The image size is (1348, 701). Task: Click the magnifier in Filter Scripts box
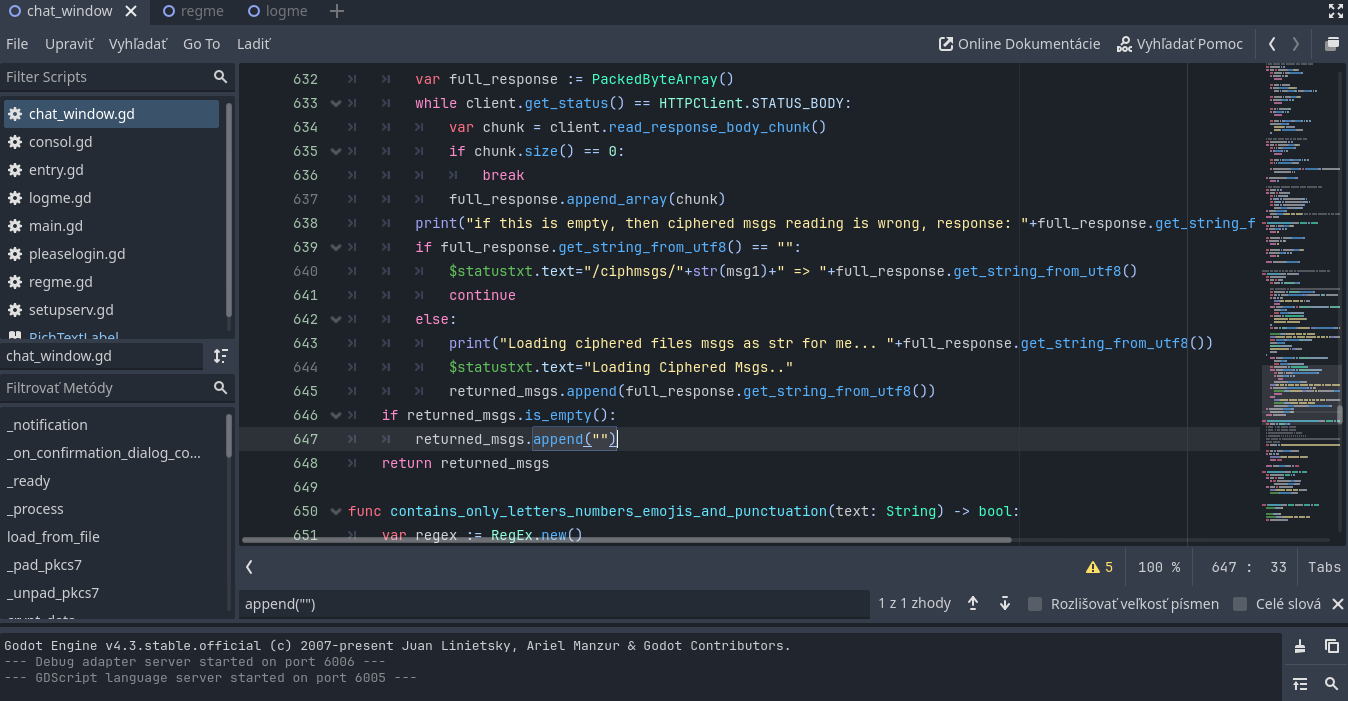tap(220, 76)
